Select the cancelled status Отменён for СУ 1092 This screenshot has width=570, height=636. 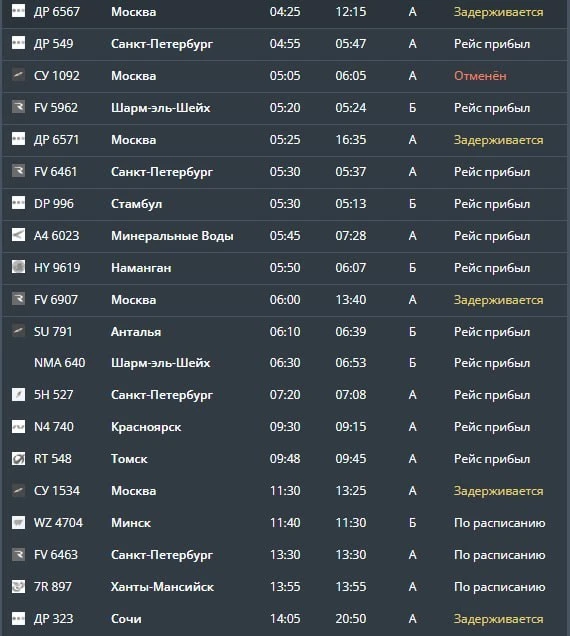pyautogui.click(x=480, y=76)
